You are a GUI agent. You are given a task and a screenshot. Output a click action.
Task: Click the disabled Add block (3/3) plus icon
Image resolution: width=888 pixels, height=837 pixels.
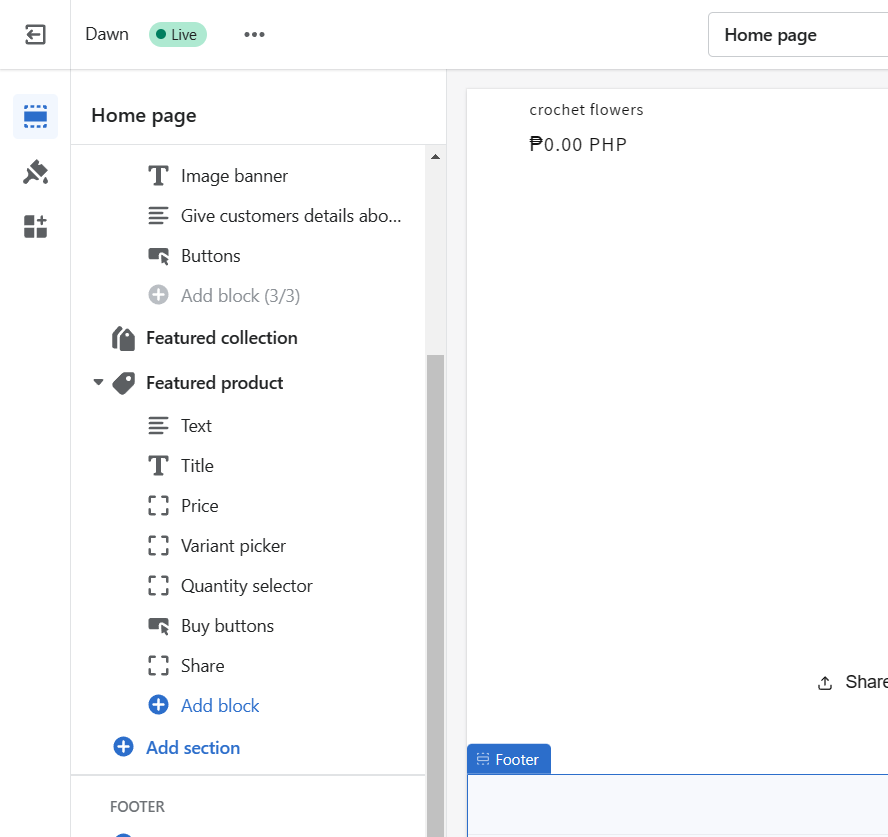coord(159,295)
